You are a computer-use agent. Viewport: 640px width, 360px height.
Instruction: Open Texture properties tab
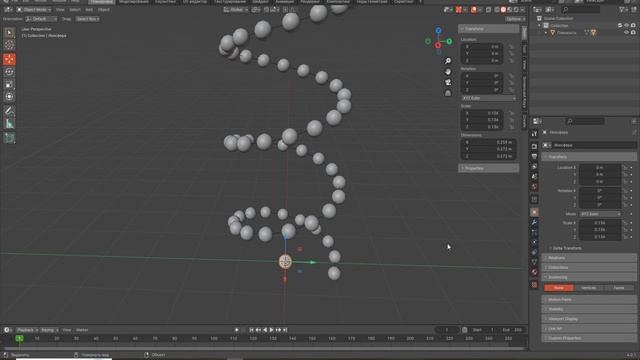534,284
